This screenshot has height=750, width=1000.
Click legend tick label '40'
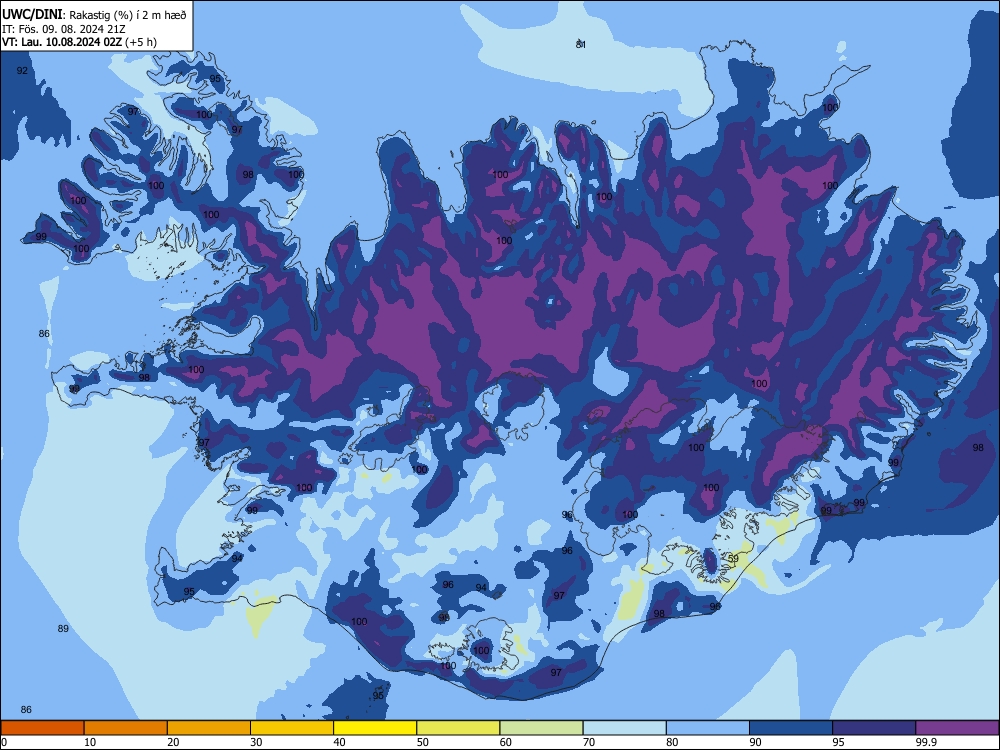339,742
